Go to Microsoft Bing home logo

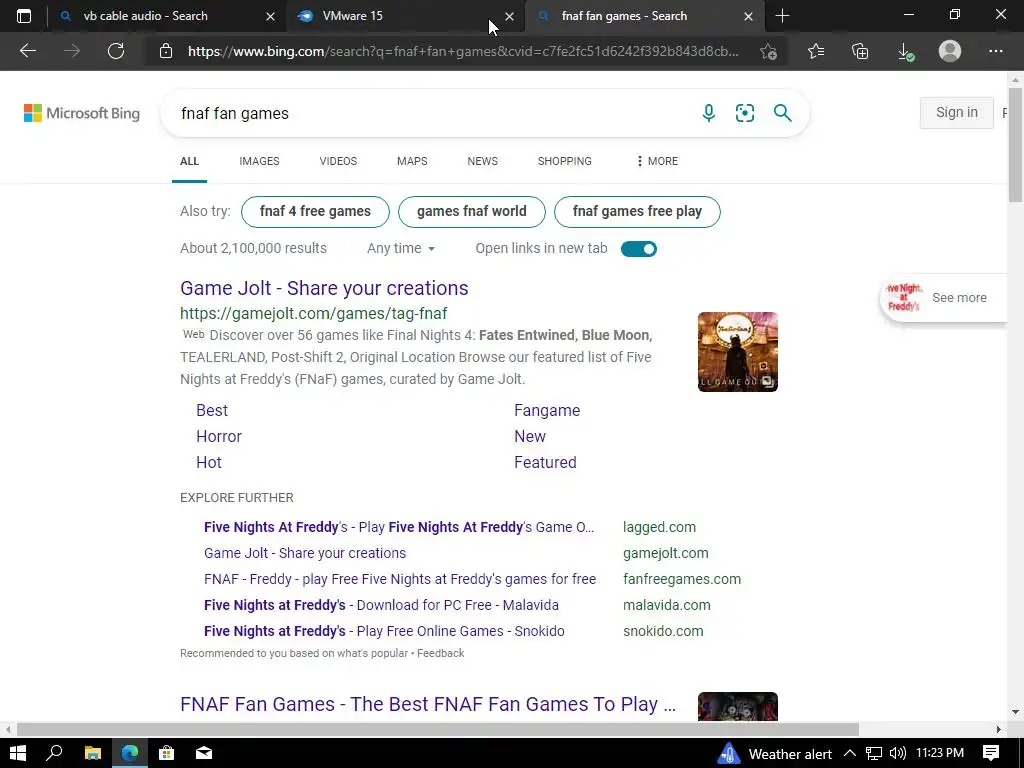tap(82, 113)
